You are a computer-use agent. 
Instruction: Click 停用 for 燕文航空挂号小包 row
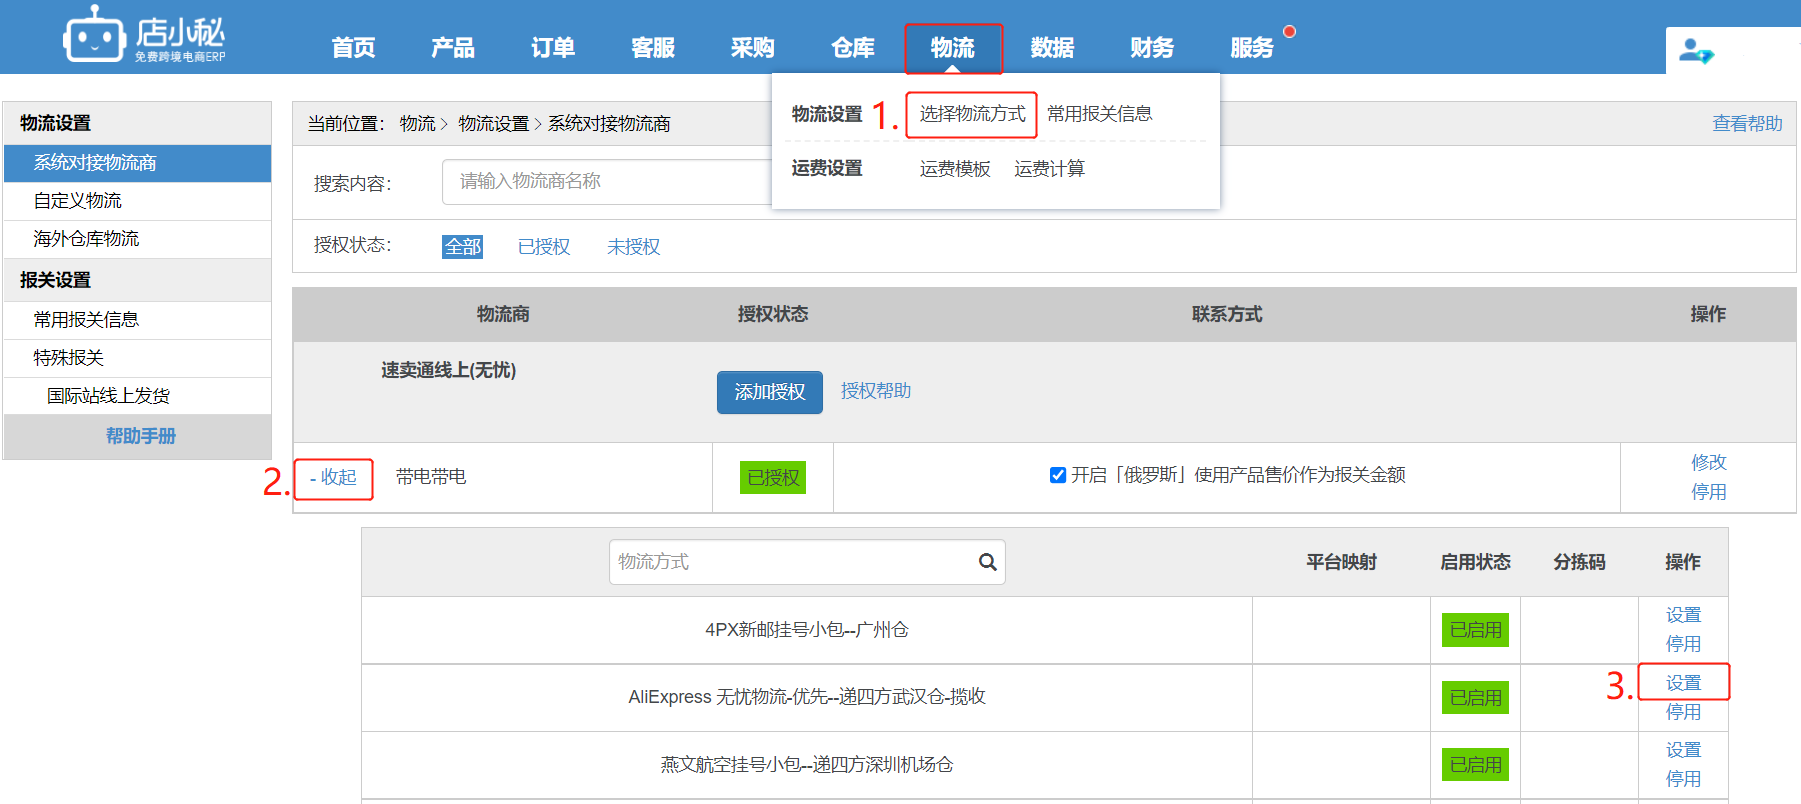(x=1683, y=779)
